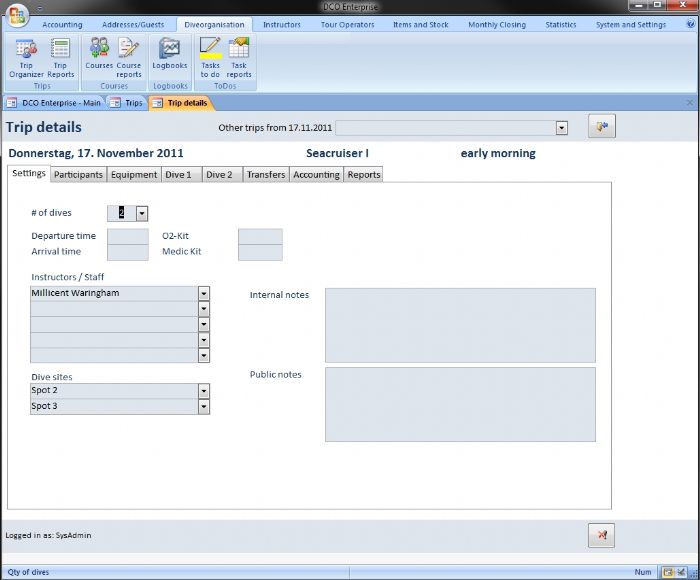The height and width of the screenshot is (580, 700).
Task: Open the Statistics ribbon menu
Action: coord(561,25)
